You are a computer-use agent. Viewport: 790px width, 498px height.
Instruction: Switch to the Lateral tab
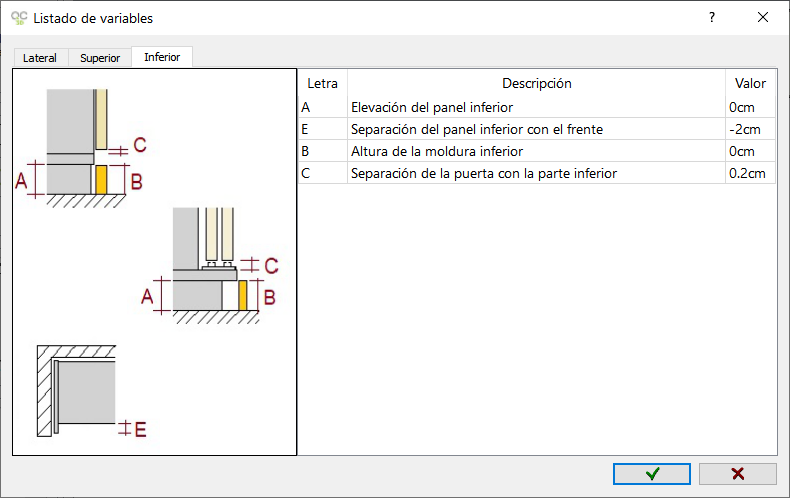pos(40,57)
